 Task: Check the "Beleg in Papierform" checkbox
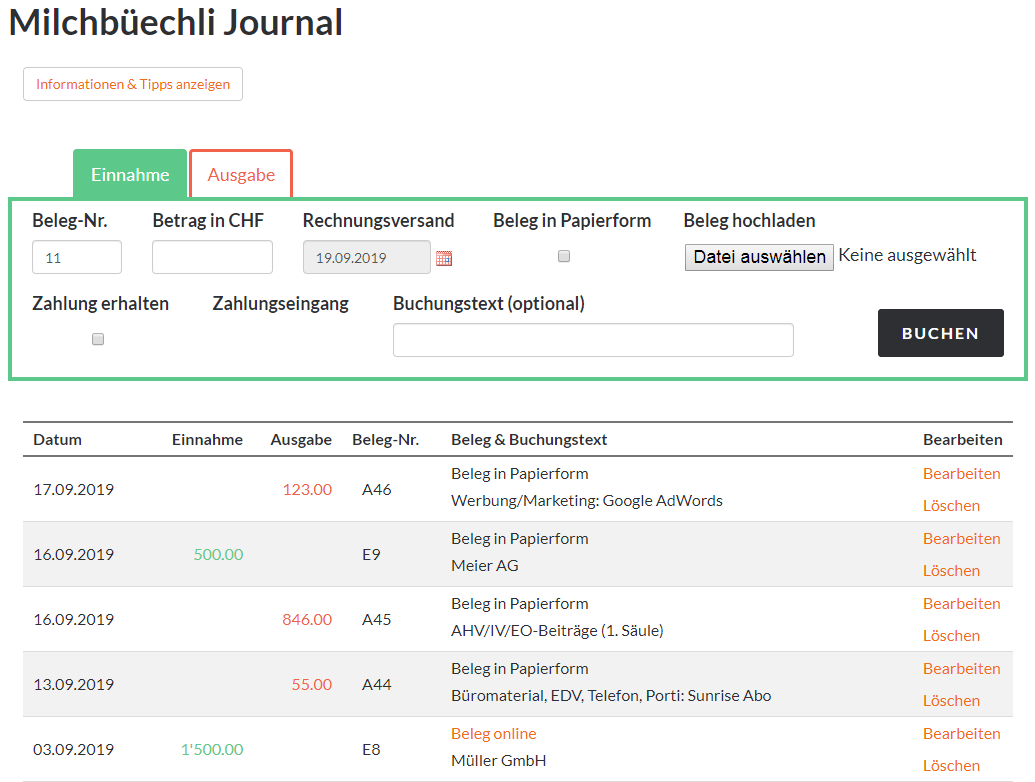[563, 255]
